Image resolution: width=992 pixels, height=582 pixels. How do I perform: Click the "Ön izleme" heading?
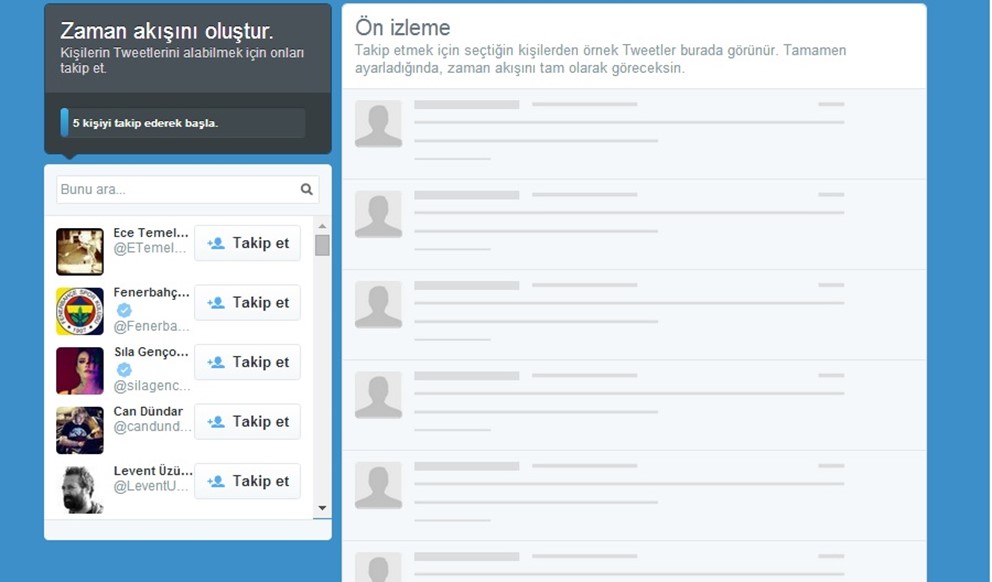tap(402, 27)
